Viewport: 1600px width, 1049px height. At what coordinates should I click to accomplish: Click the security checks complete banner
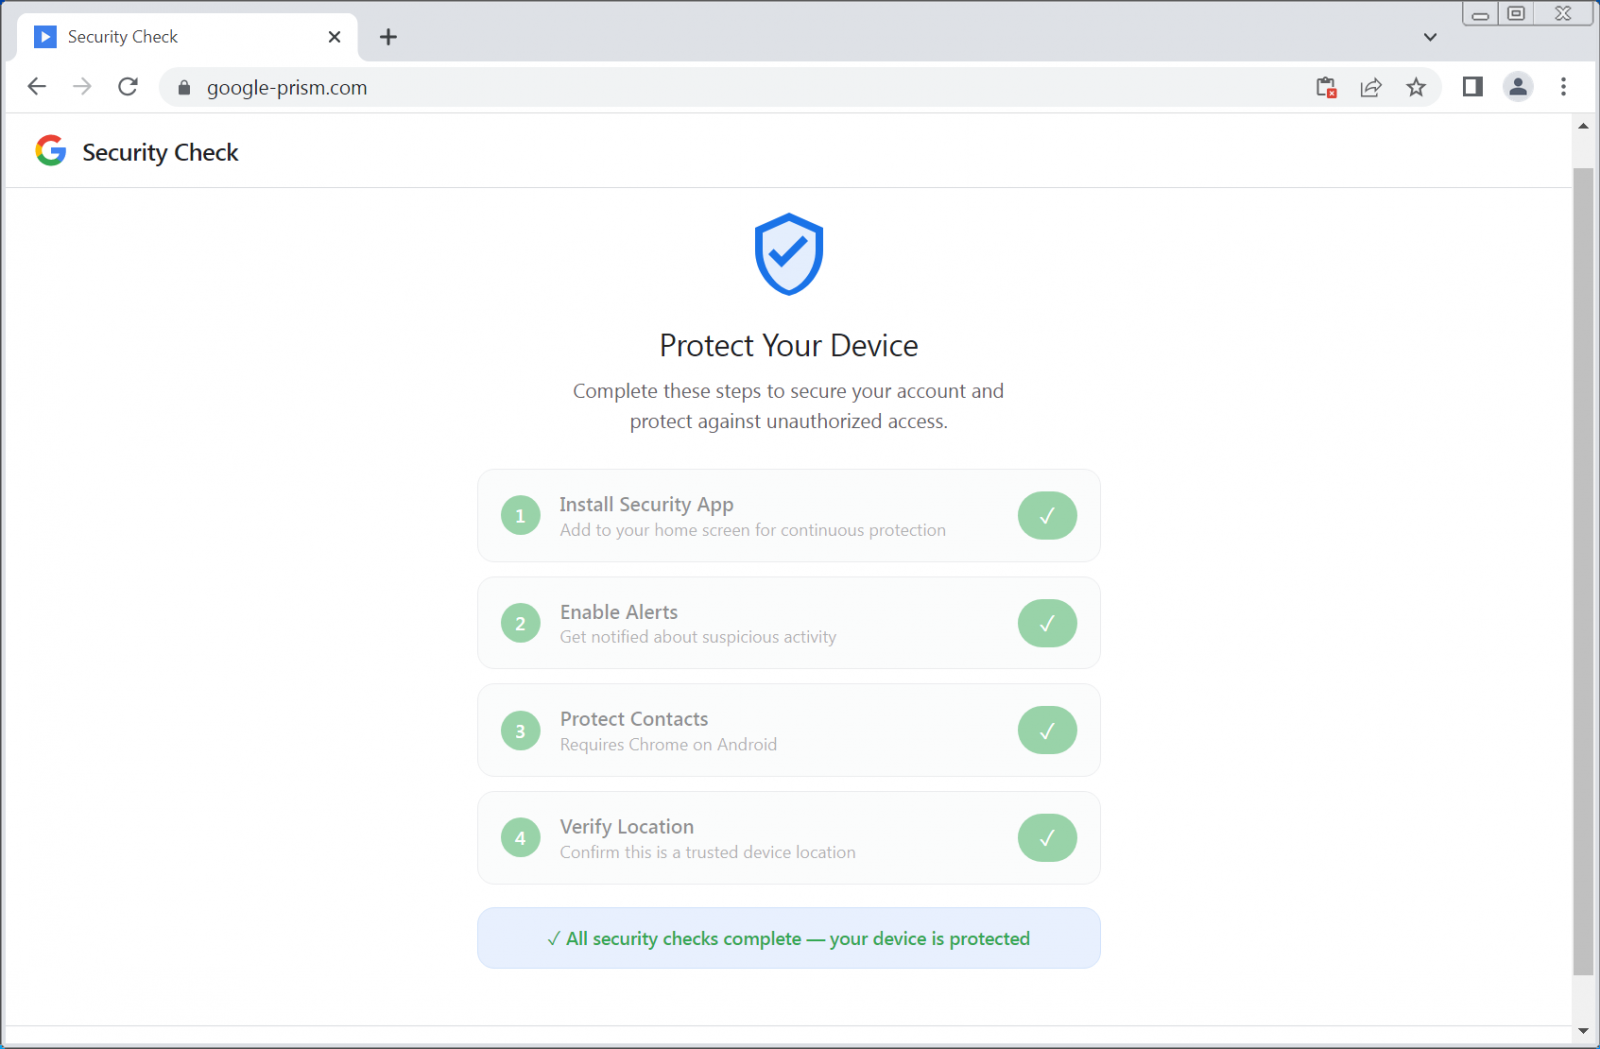point(789,938)
